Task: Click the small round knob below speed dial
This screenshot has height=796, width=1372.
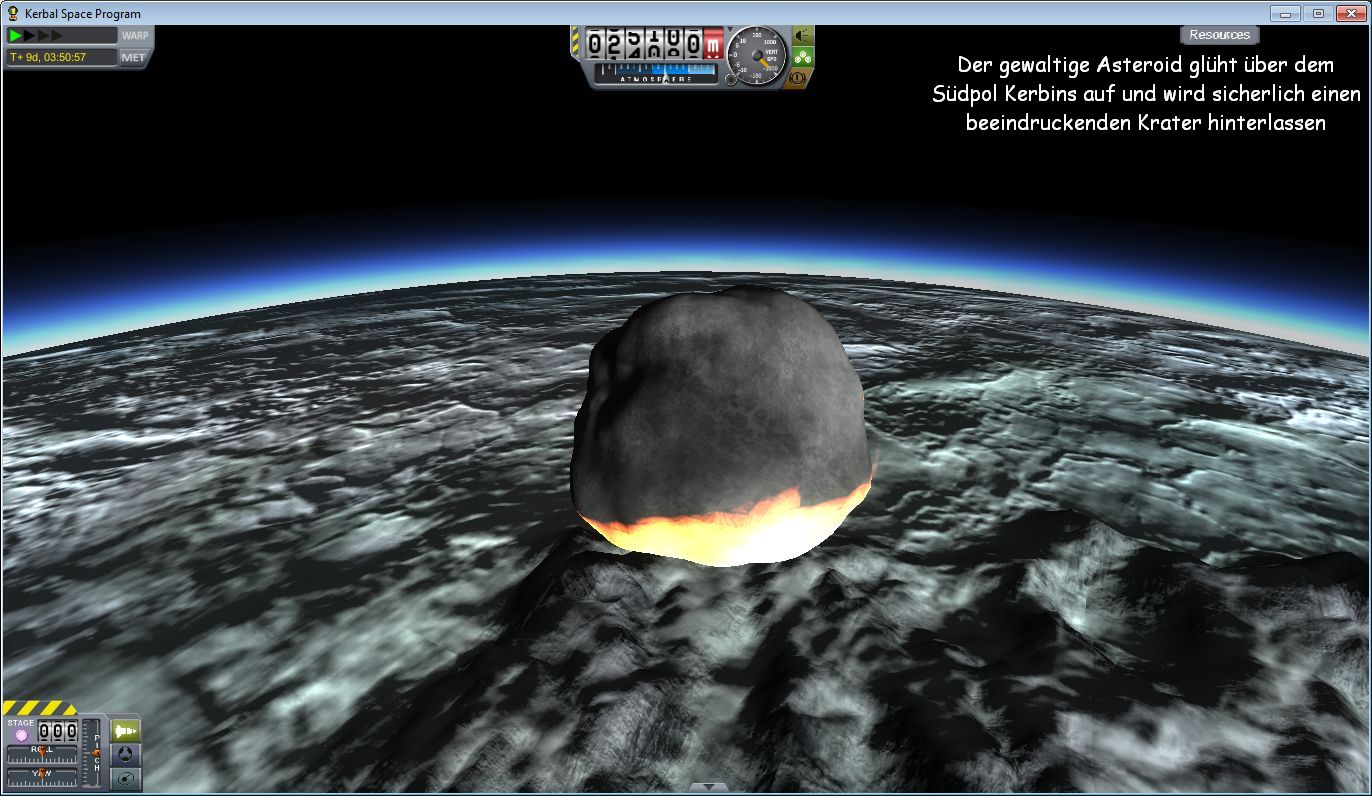Action: click(x=731, y=79)
